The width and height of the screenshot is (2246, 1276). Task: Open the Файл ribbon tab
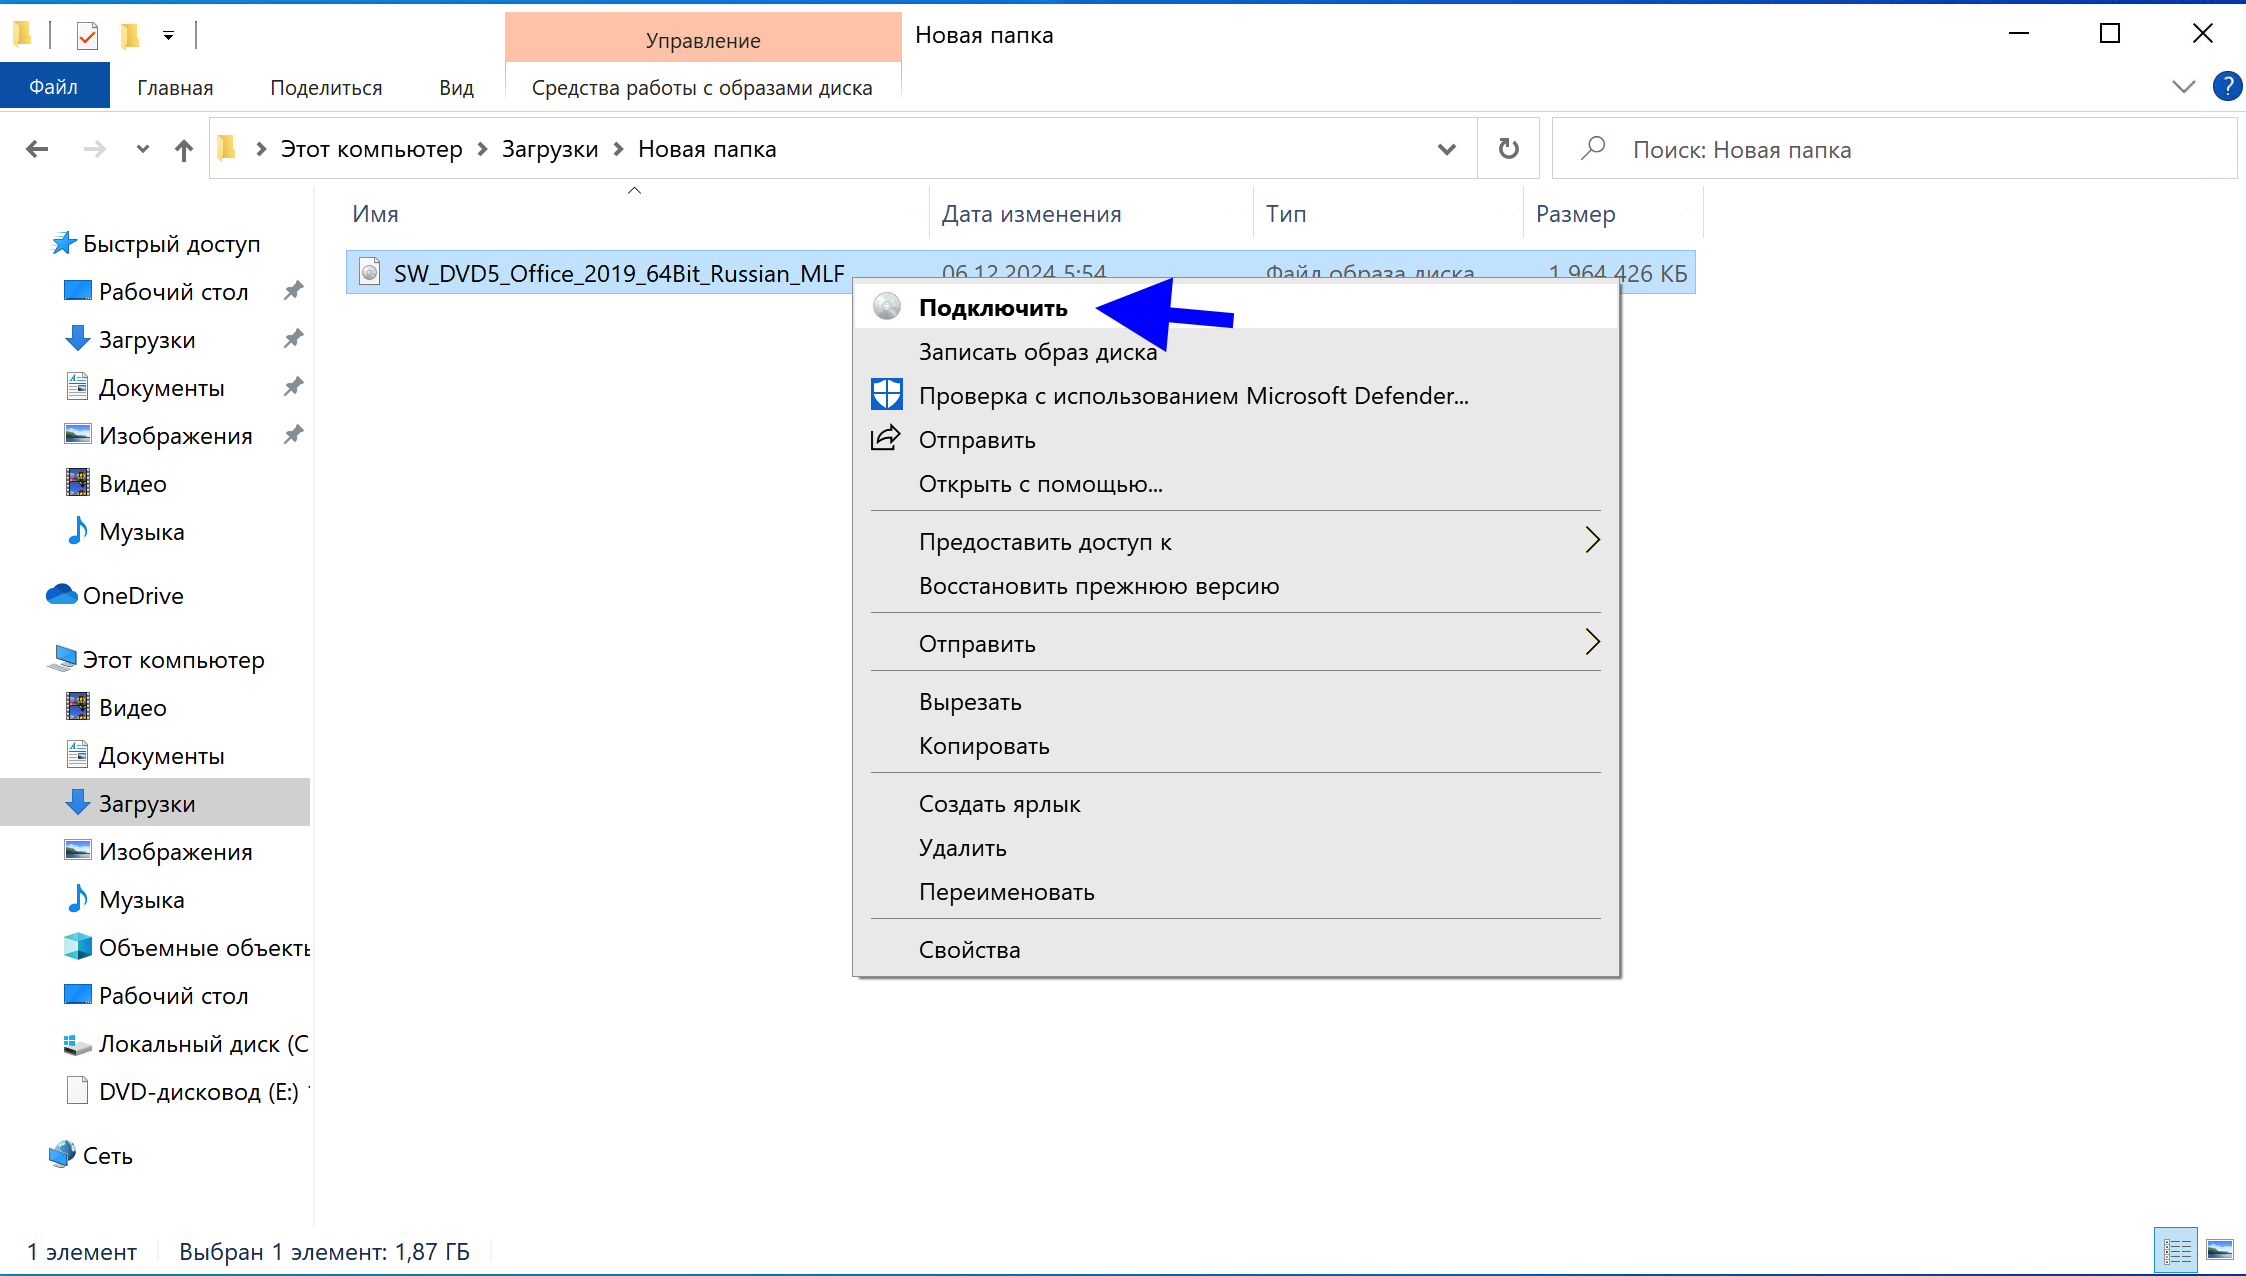click(54, 87)
